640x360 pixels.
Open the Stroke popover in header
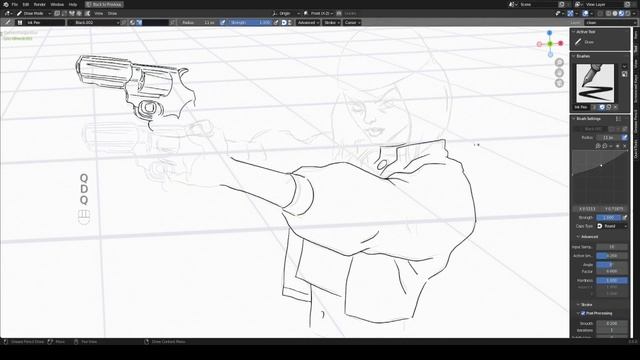[331, 22]
